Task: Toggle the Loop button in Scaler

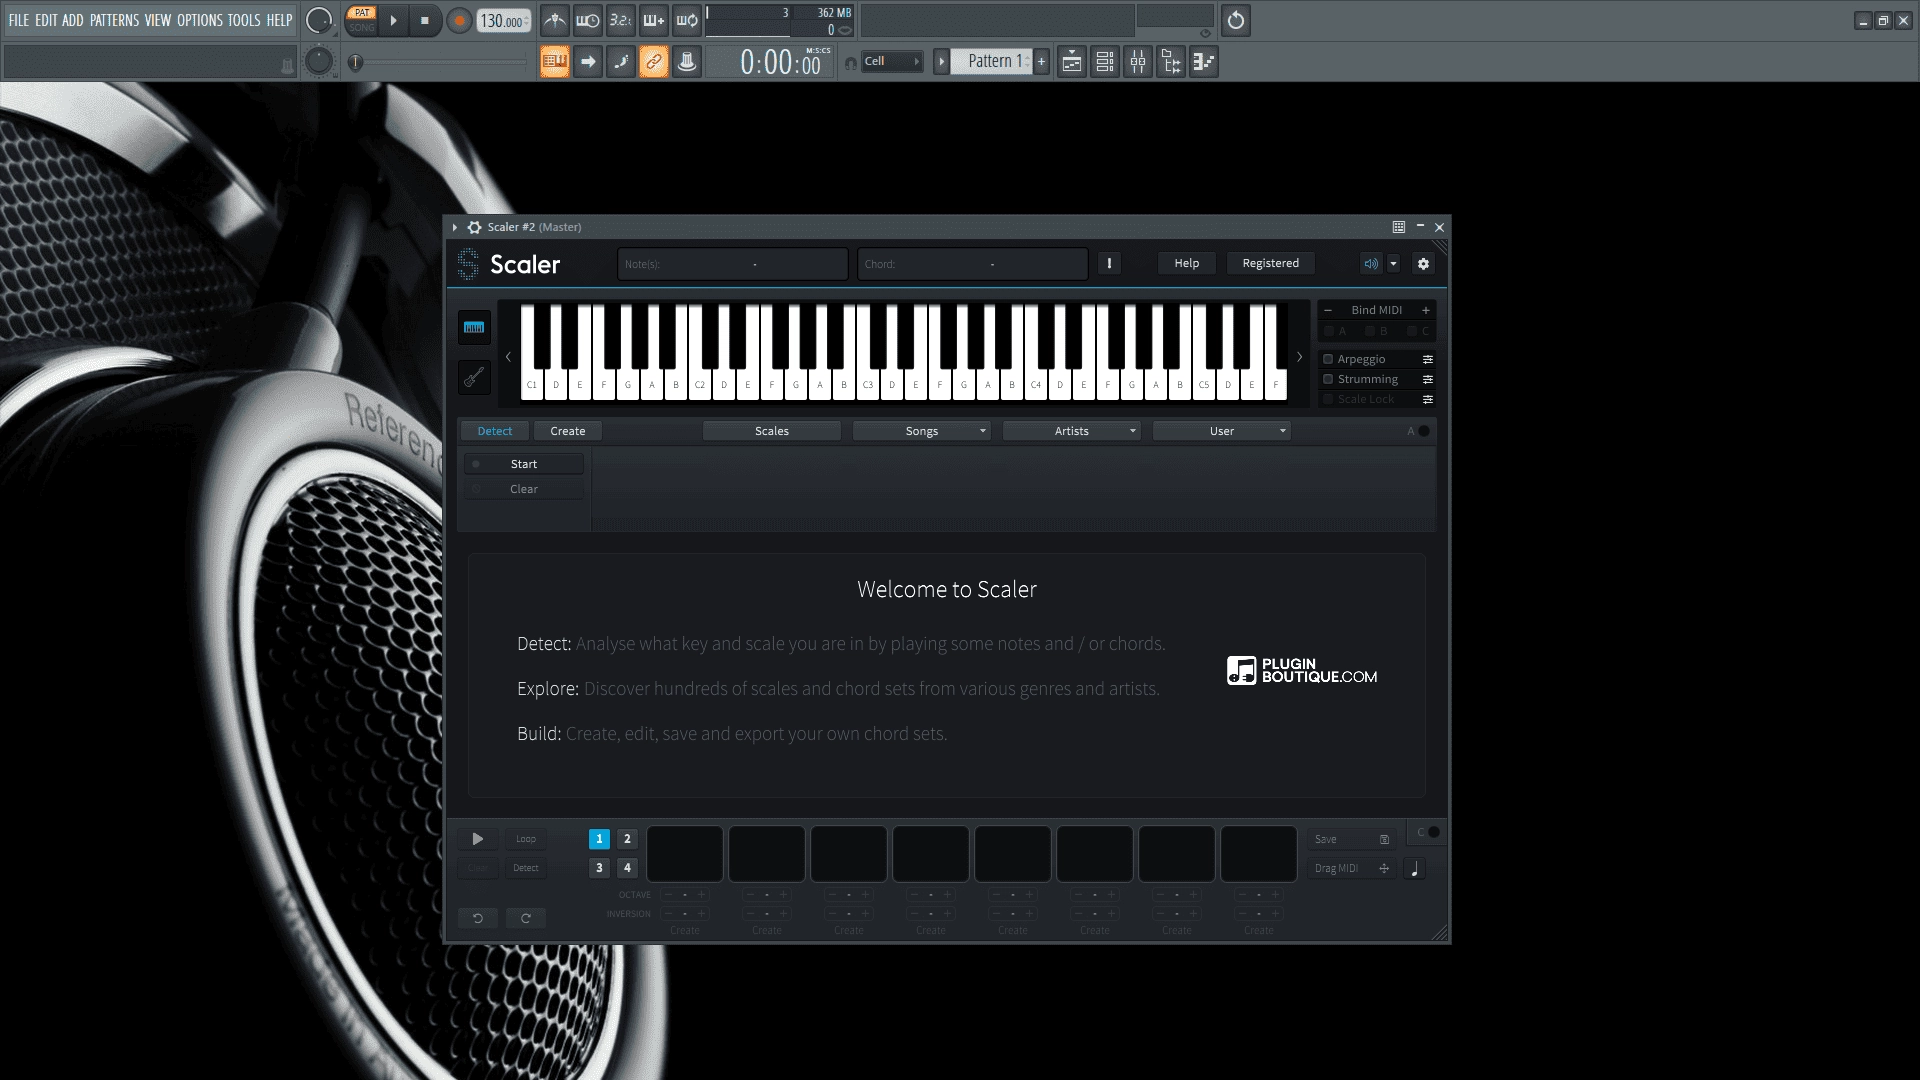Action: click(x=526, y=839)
